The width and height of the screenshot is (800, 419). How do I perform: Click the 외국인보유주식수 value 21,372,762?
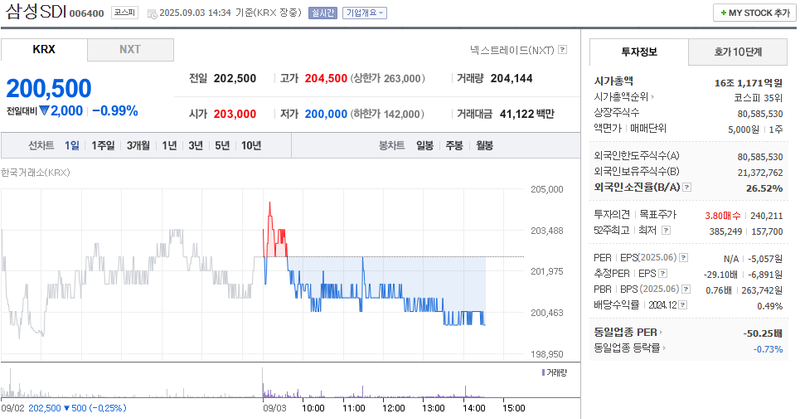760,173
